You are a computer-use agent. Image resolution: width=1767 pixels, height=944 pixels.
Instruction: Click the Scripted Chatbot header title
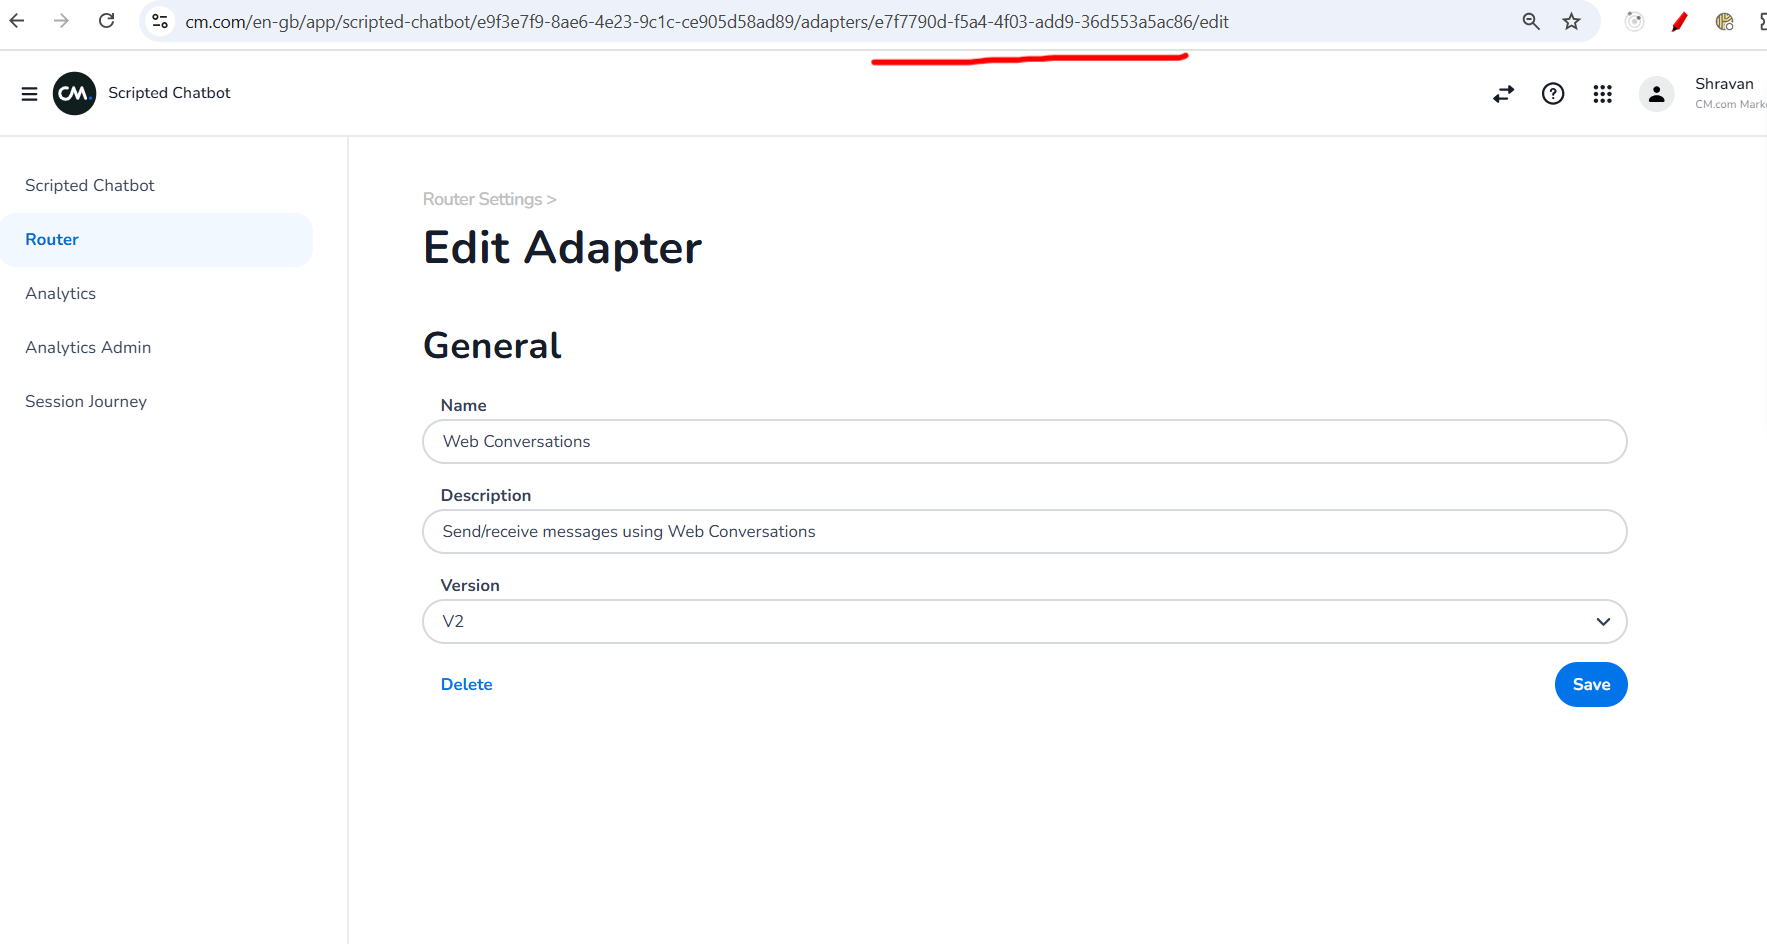(x=169, y=93)
